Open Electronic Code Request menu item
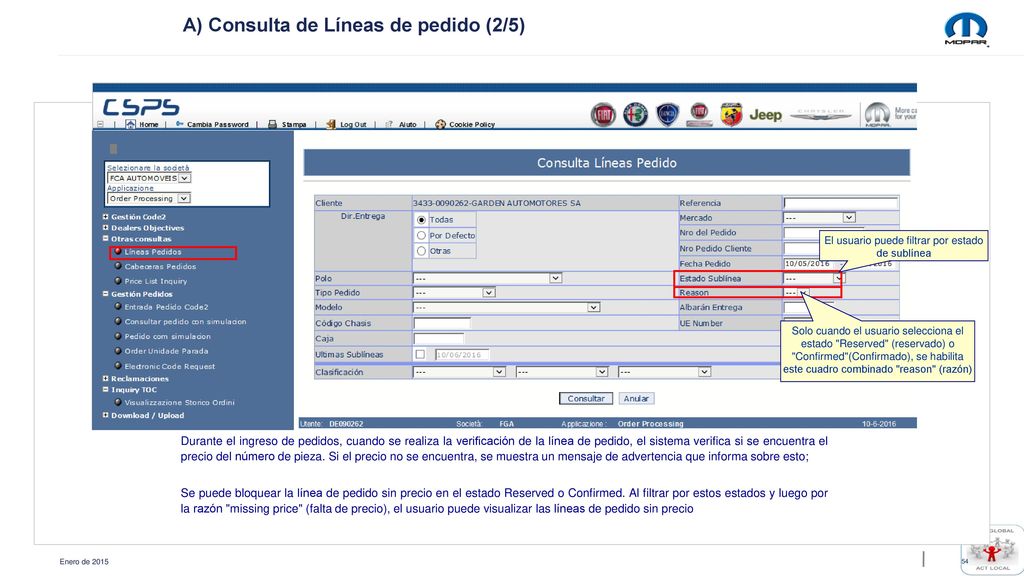This screenshot has height=576, width=1024. (x=170, y=366)
